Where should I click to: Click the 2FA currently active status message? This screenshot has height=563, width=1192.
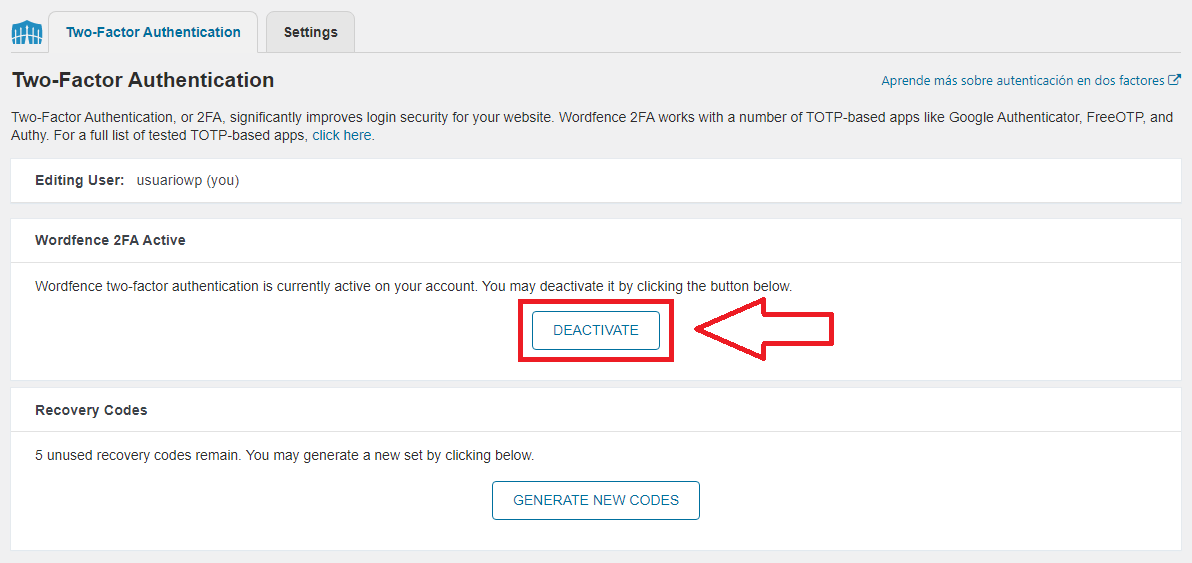coord(414,287)
